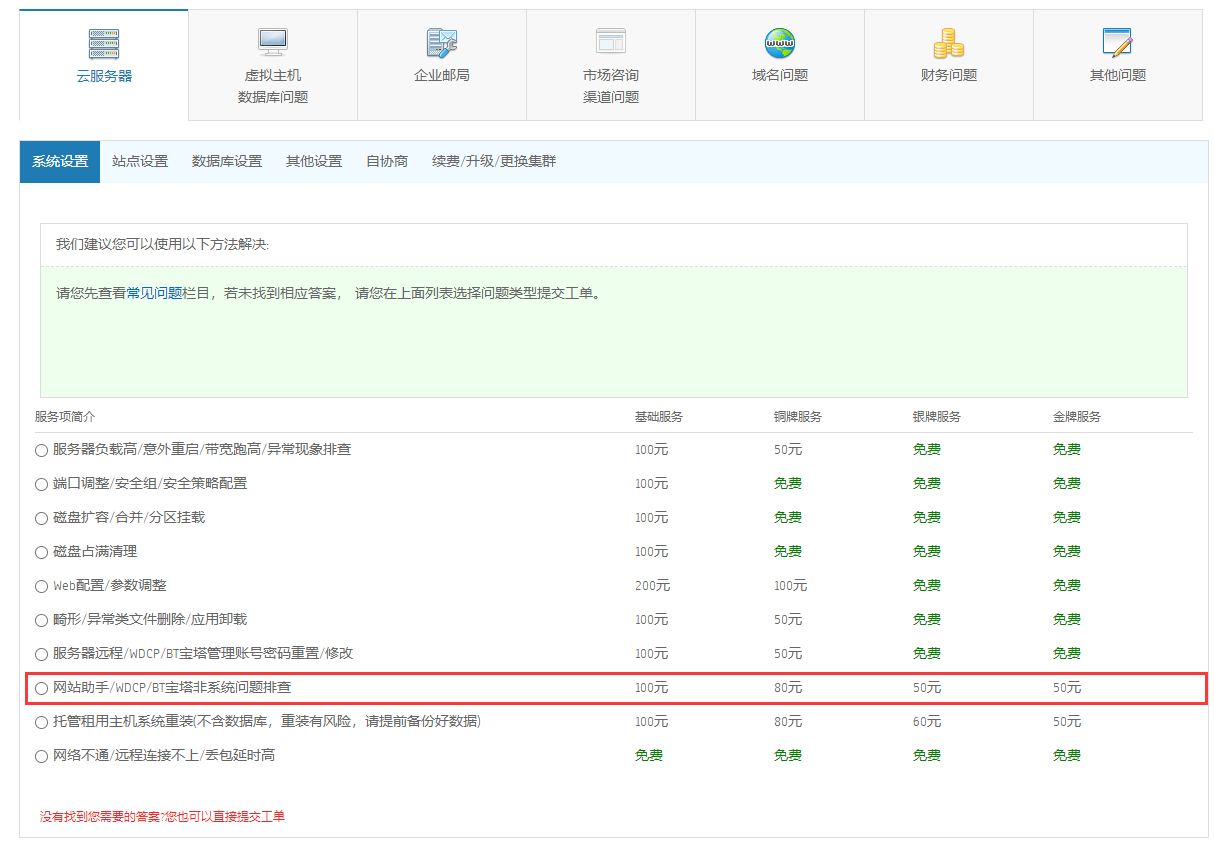Click 我们建议您可以使用以下方法解决 heading
1214x847 pixels.
pyautogui.click(x=162, y=245)
